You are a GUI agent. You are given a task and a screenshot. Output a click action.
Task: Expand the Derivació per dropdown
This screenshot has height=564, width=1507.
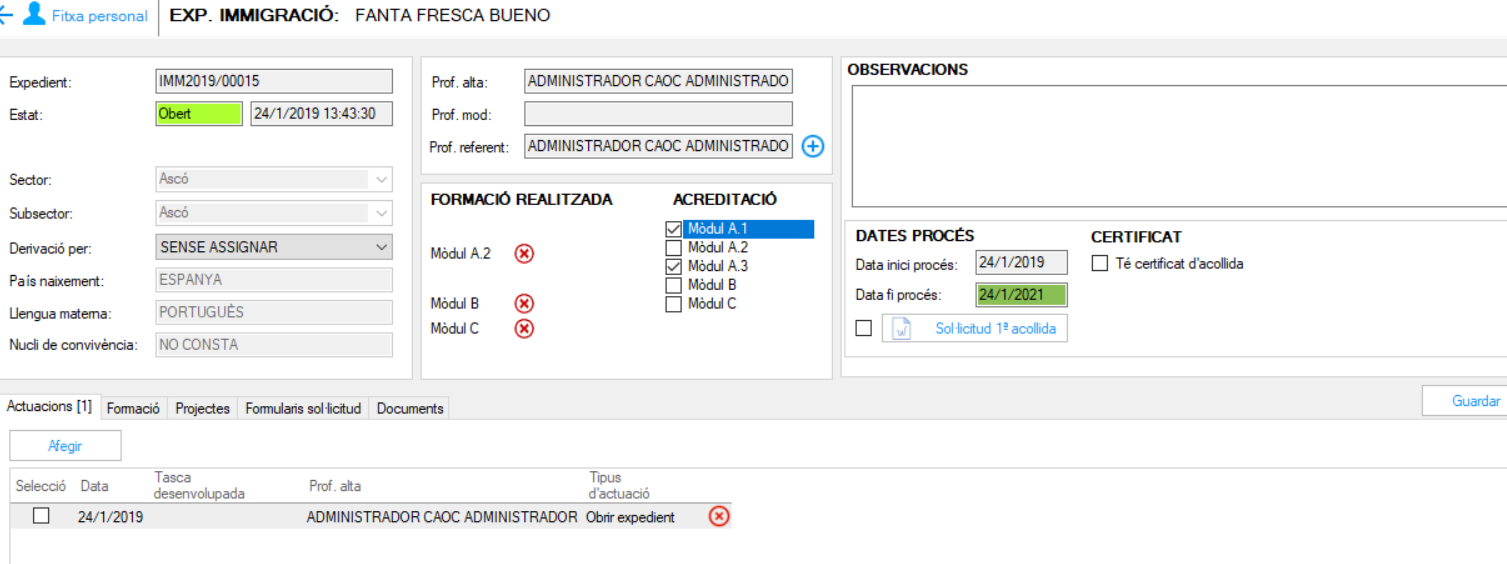coord(381,247)
